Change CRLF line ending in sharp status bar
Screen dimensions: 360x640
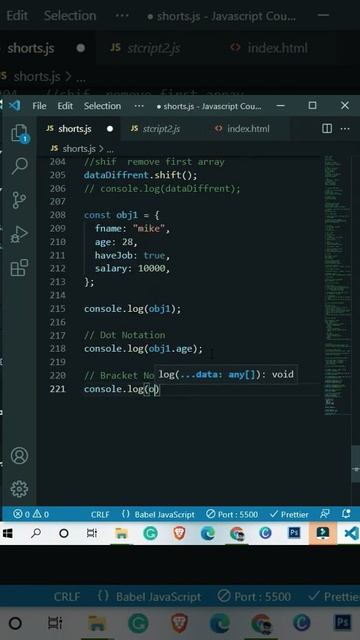coord(100,514)
